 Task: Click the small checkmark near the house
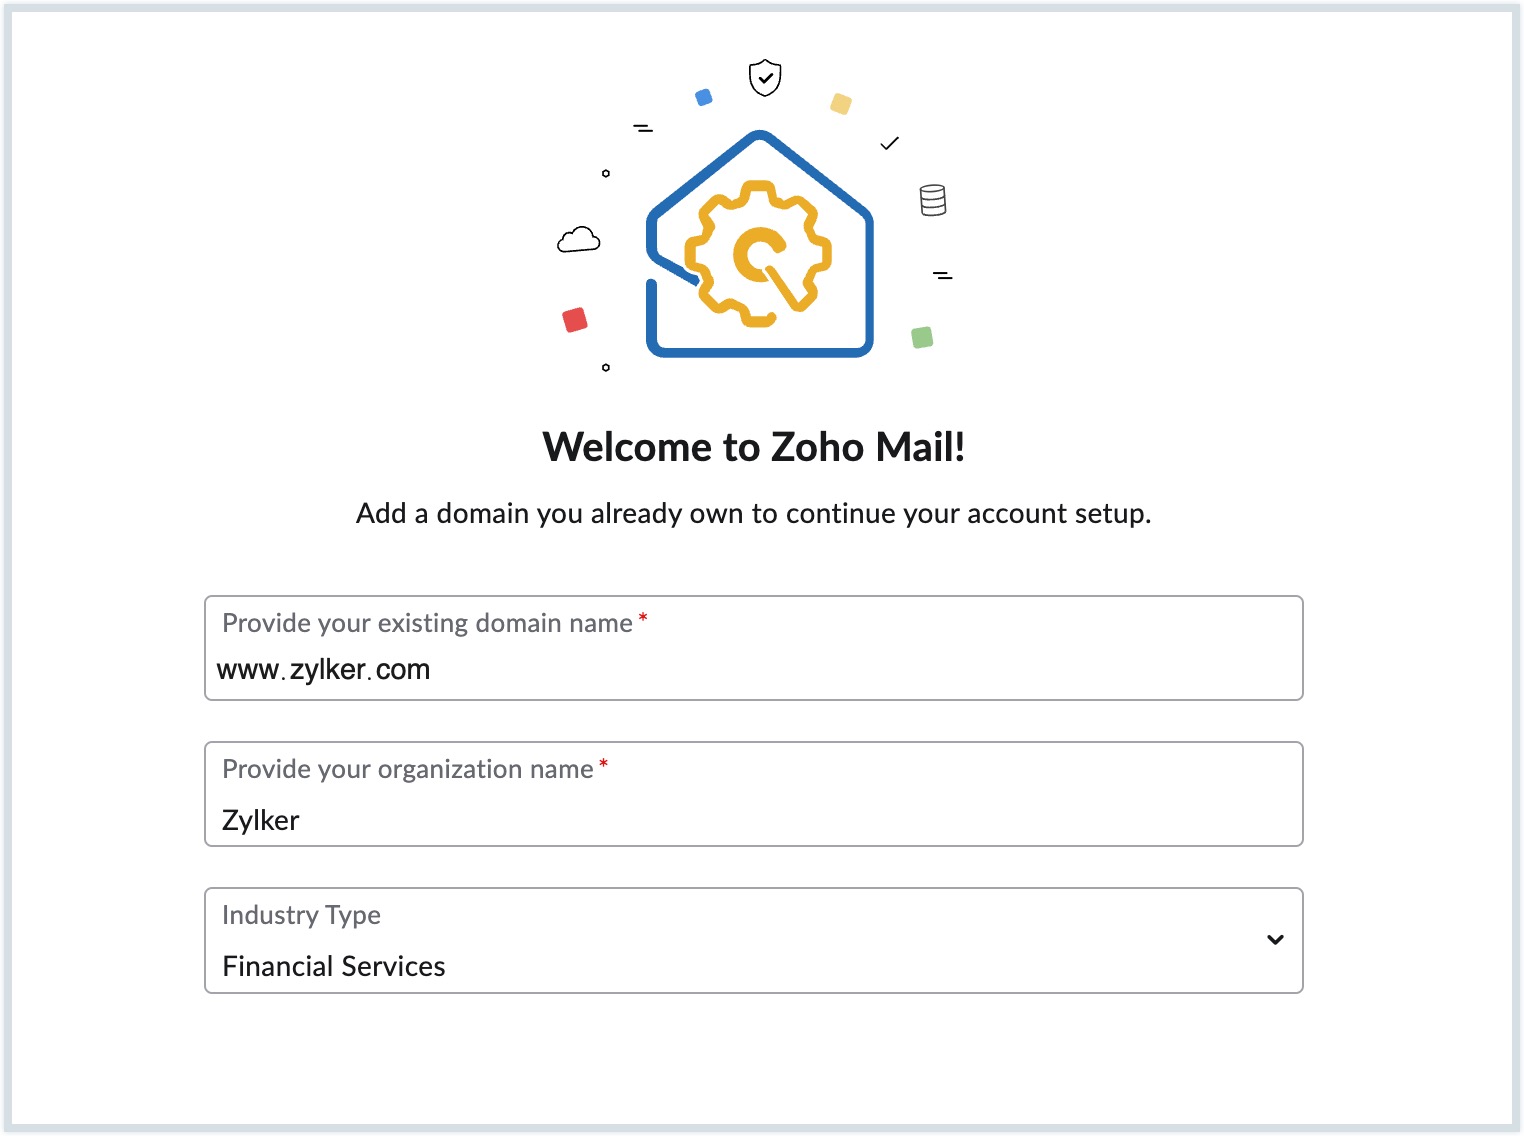tap(889, 144)
